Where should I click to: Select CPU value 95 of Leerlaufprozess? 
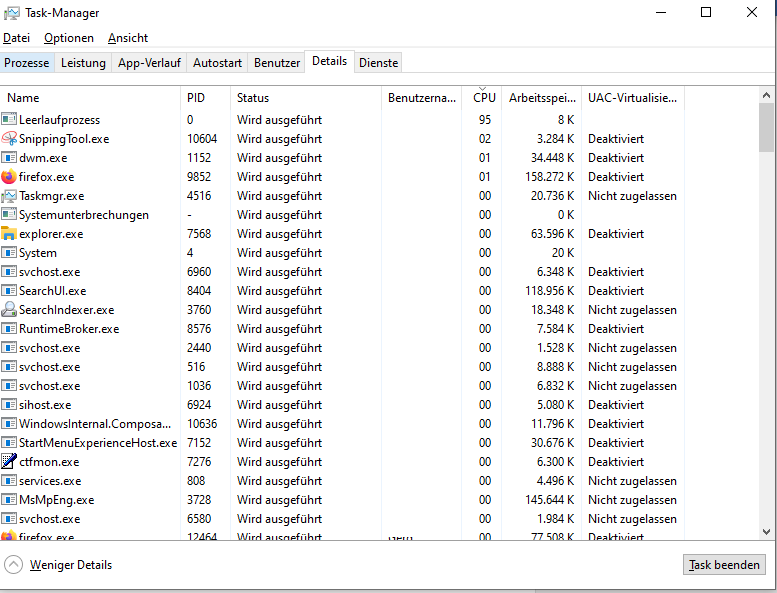(485, 119)
